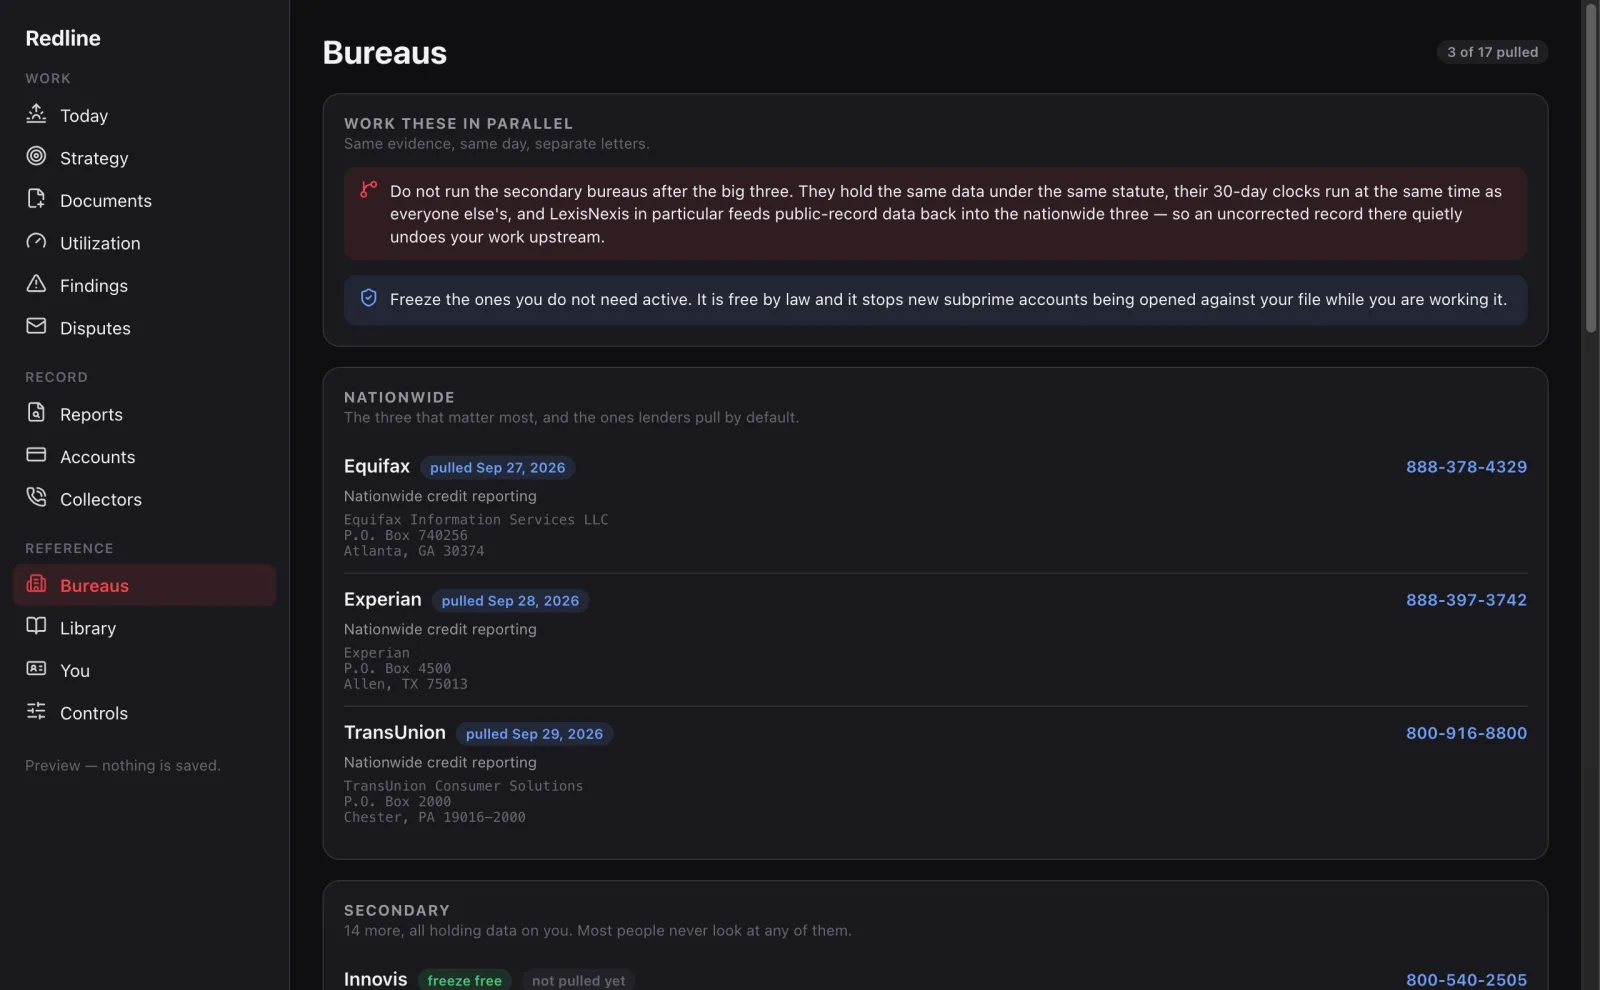Click the NATIONWIDE section heading
1600x990 pixels.
(399, 397)
